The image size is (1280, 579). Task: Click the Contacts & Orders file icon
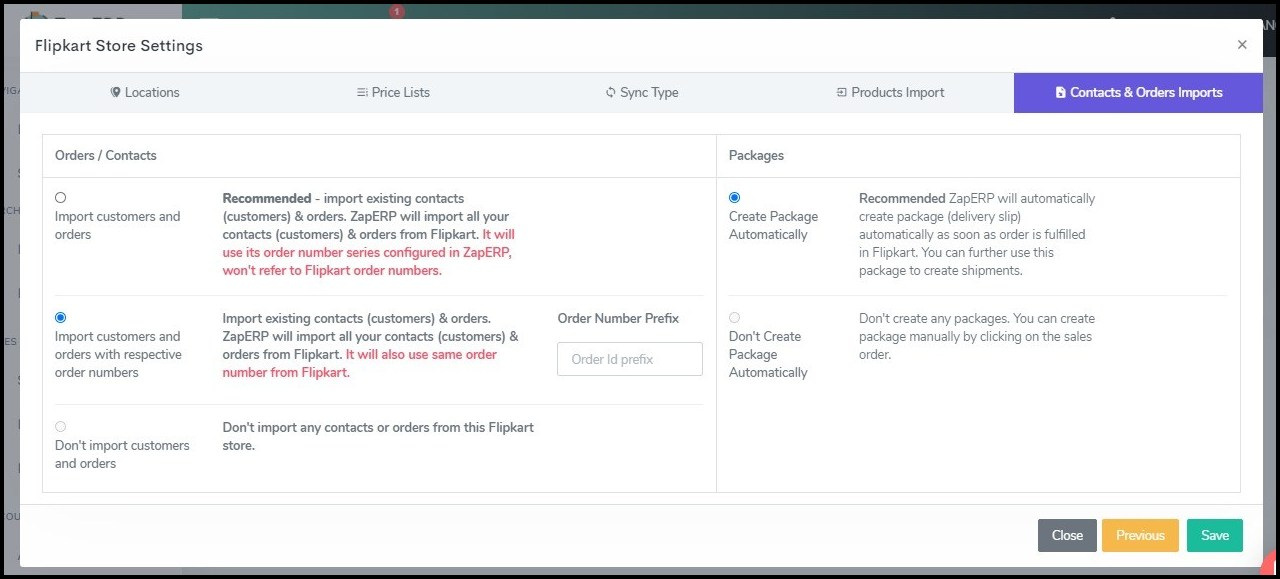[x=1061, y=92]
